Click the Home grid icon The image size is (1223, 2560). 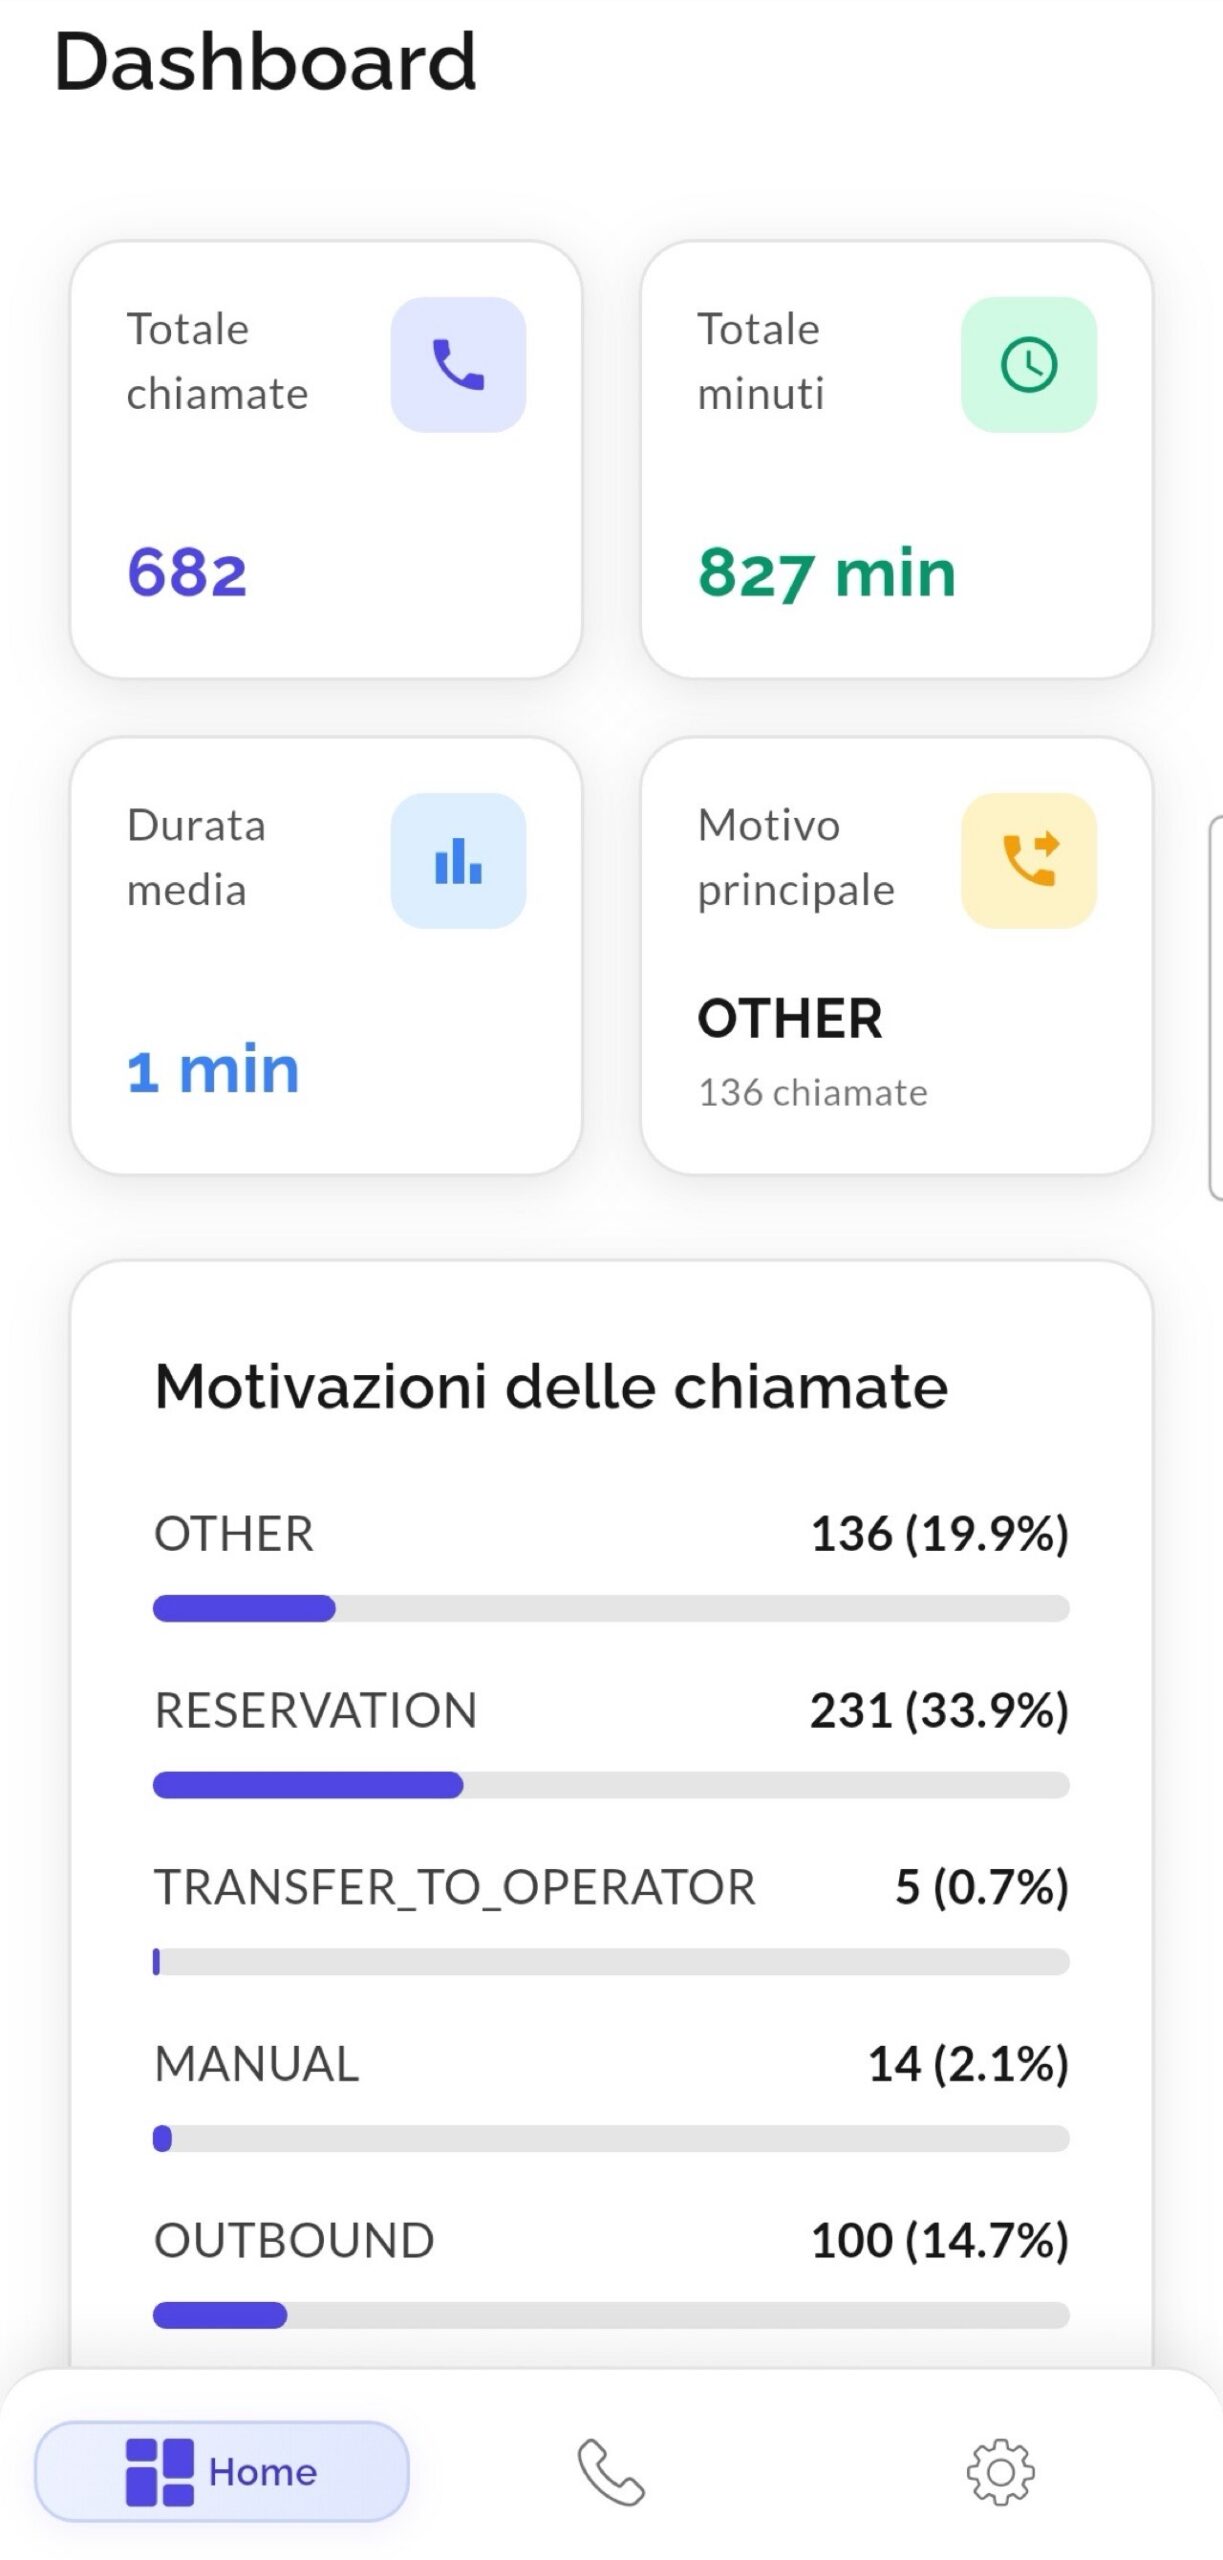pyautogui.click(x=159, y=2471)
